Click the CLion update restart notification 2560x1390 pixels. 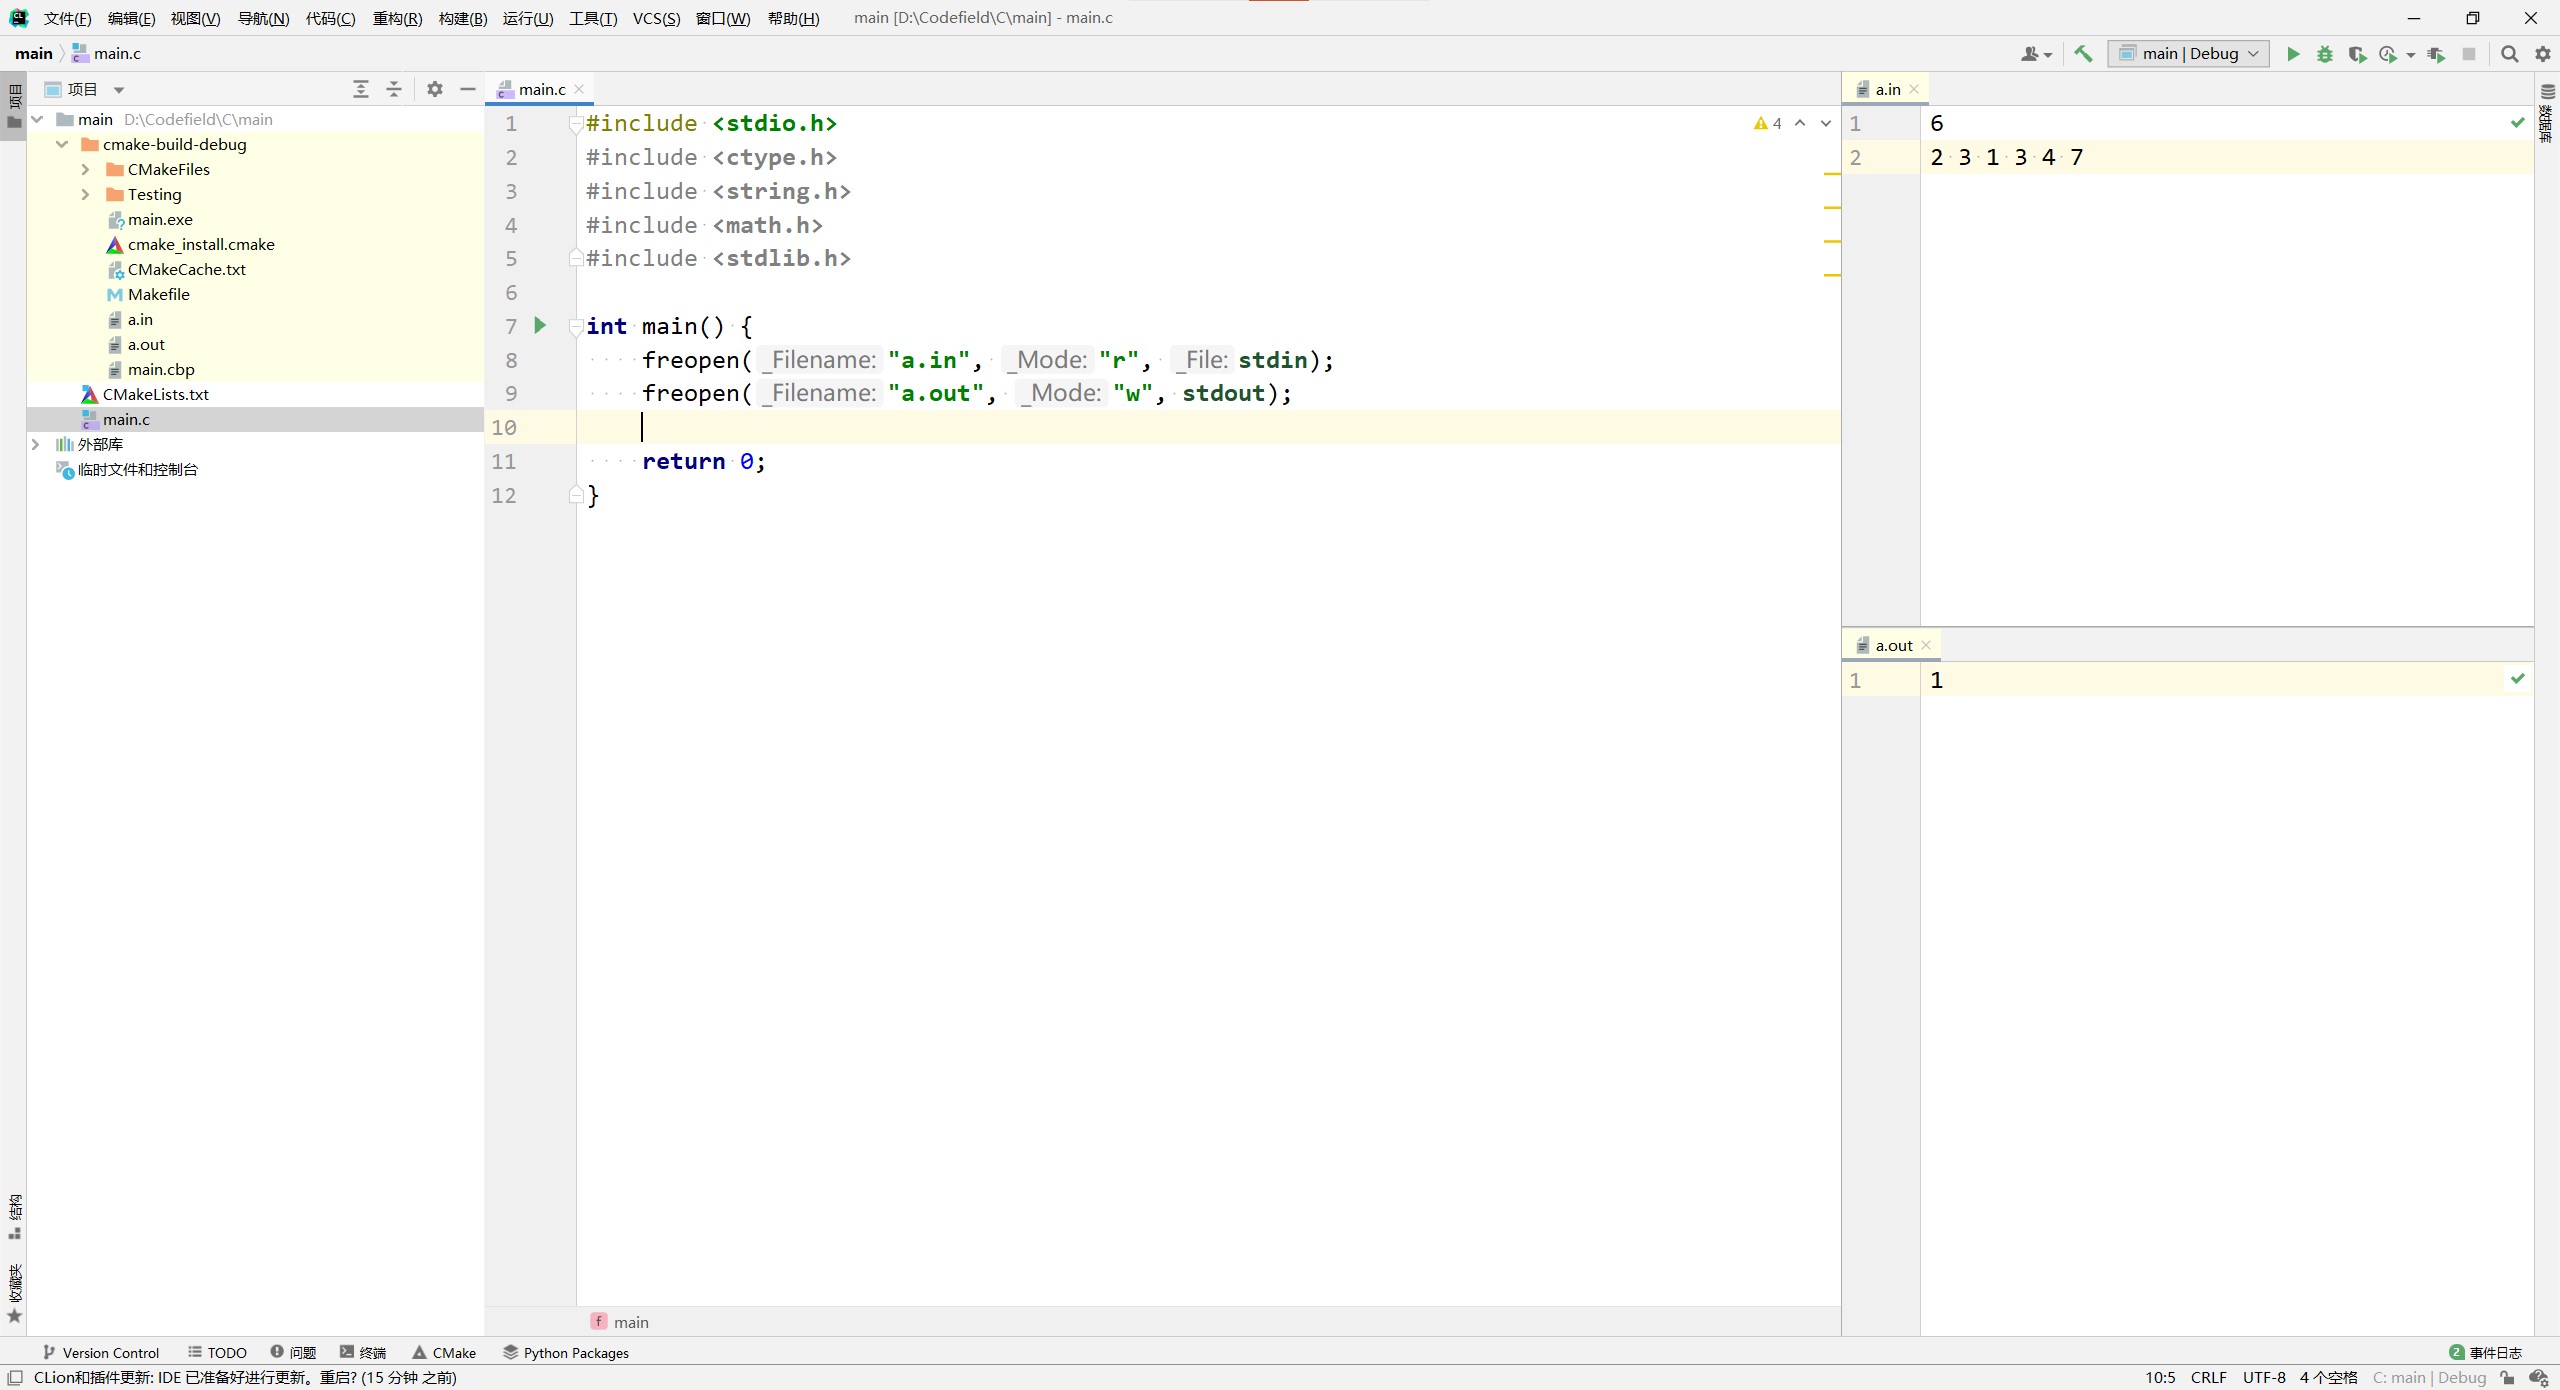click(245, 1377)
